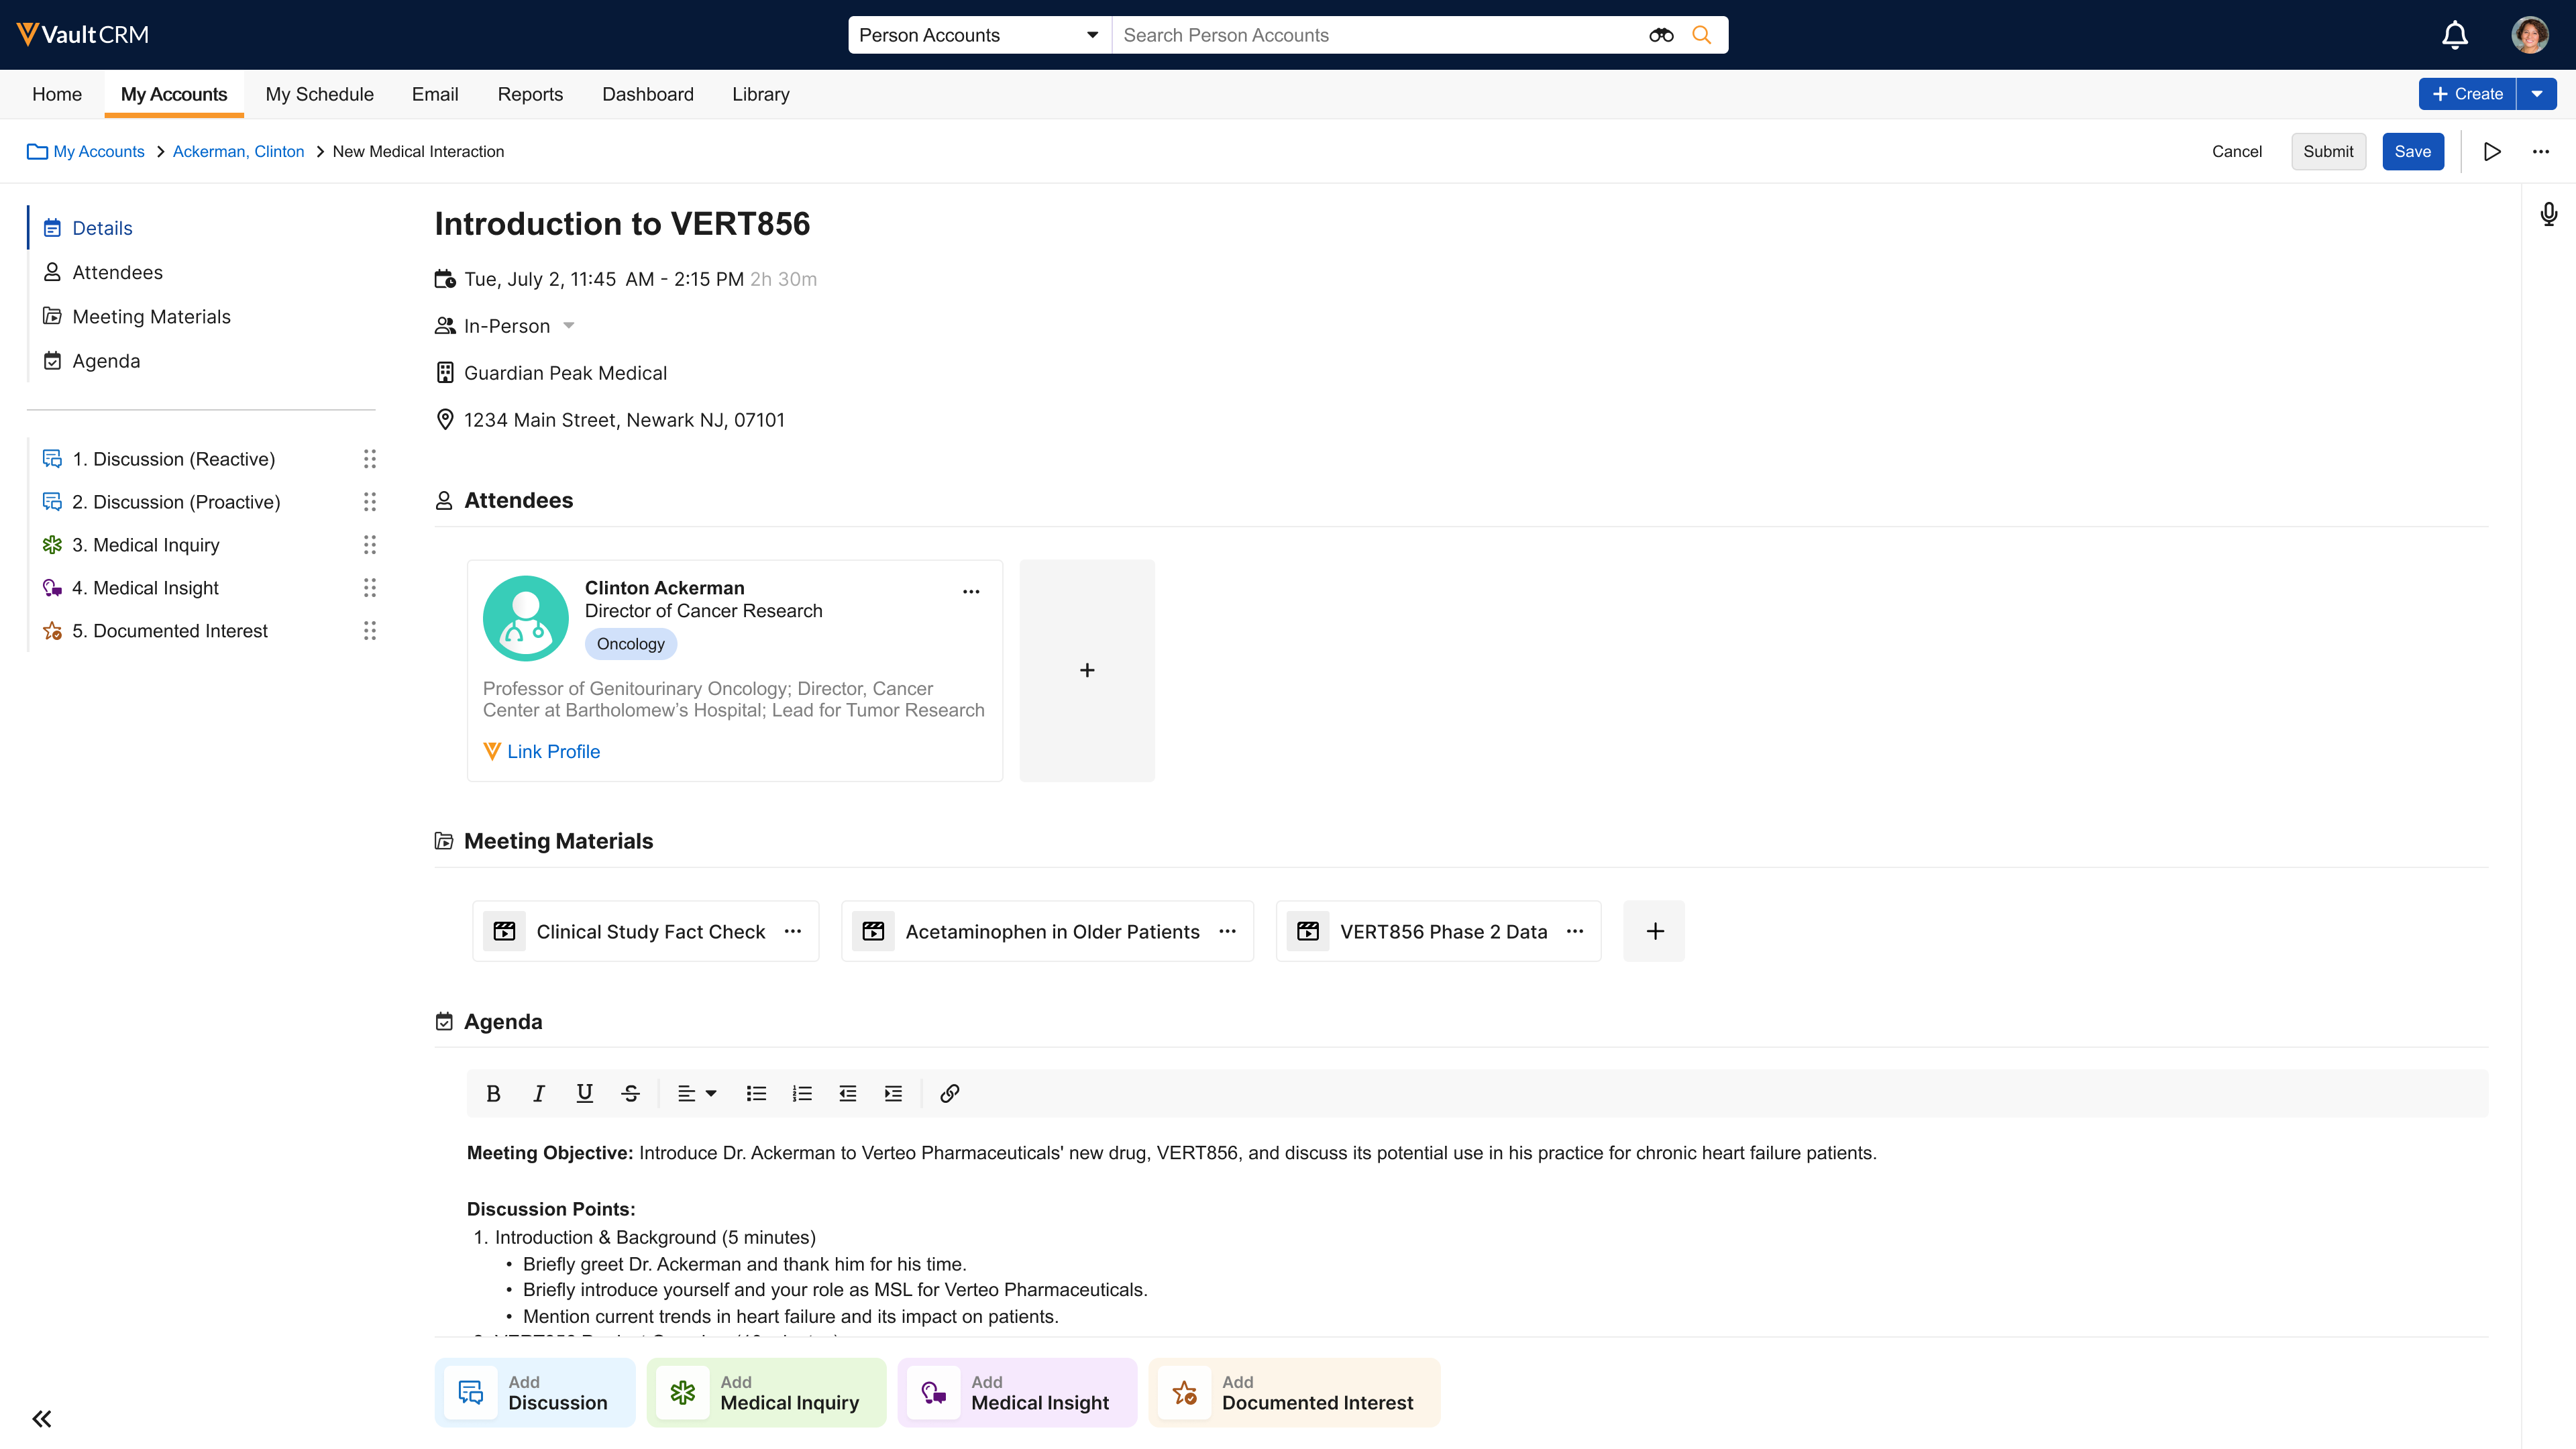This screenshot has width=2576, height=1449.
Task: Click the notifications bell icon
Action: coord(2454,35)
